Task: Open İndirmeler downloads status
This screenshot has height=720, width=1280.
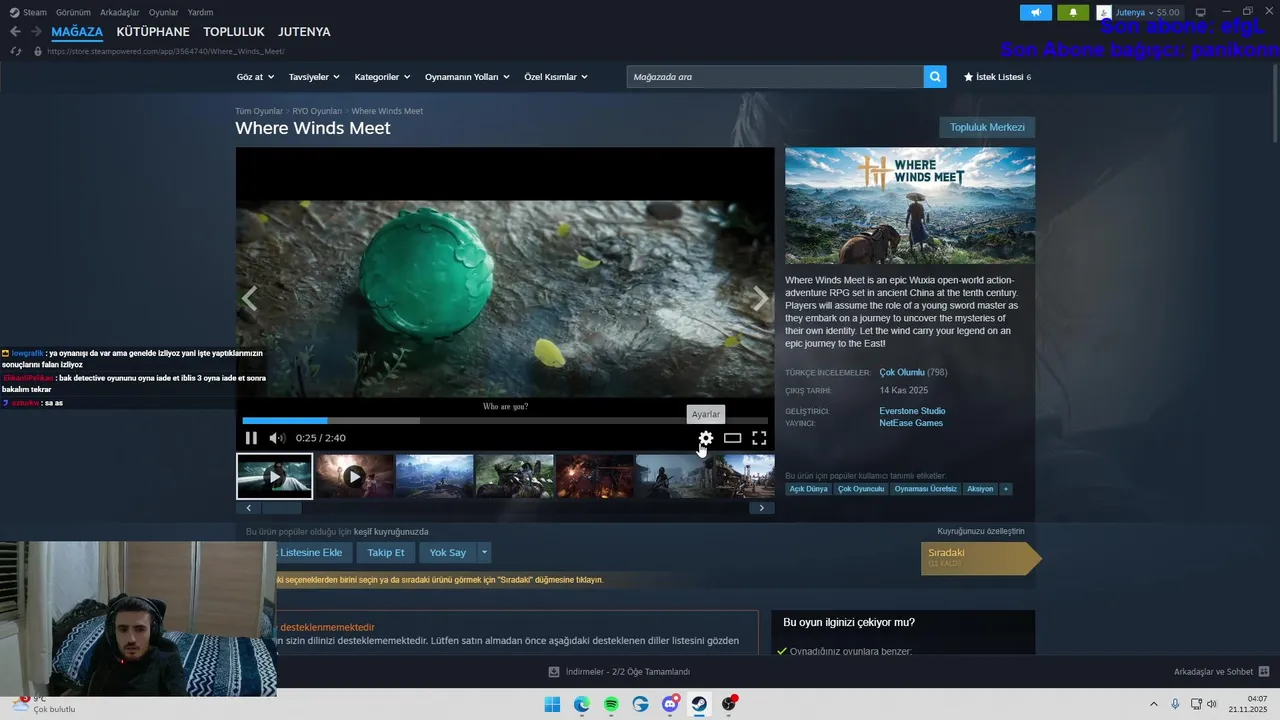Action: pos(620,672)
